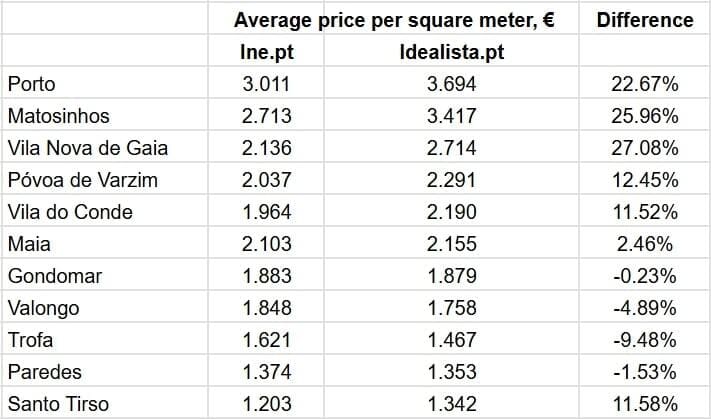
Task: Select the Vila Nova de Gaia cell
Action: coord(87,148)
